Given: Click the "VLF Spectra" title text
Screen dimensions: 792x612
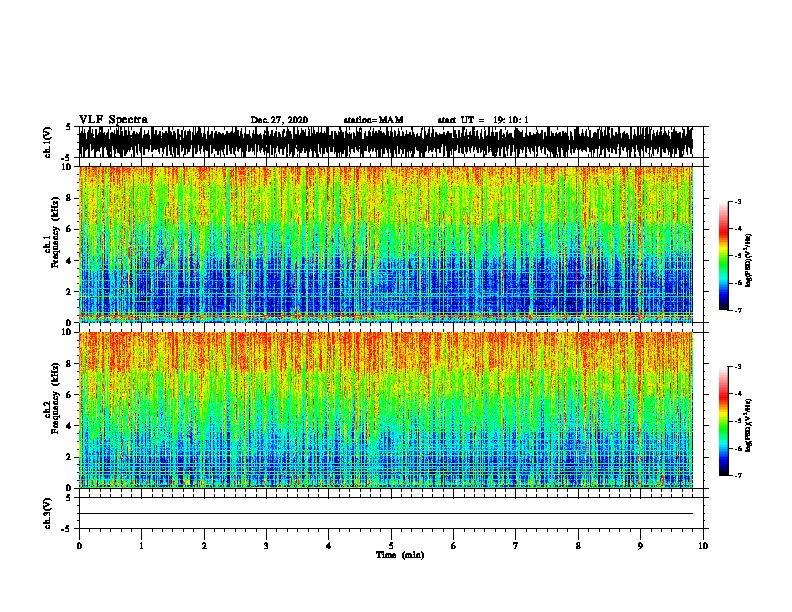Looking at the screenshot, I should click(113, 120).
